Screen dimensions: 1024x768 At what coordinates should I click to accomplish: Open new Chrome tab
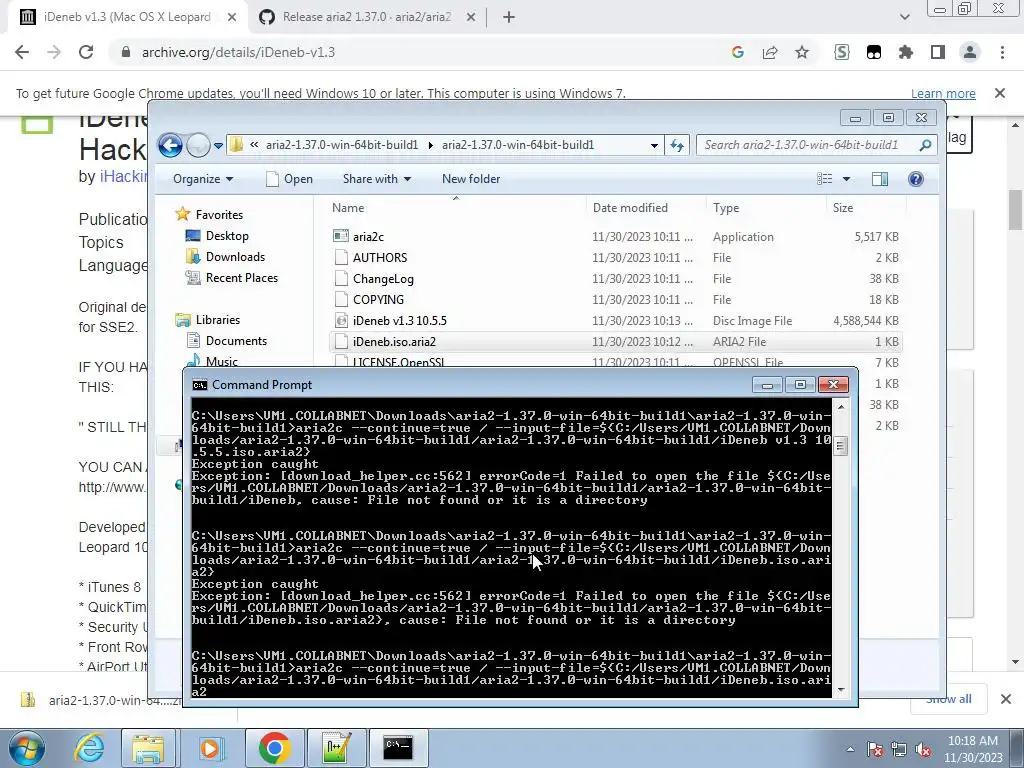tap(509, 17)
